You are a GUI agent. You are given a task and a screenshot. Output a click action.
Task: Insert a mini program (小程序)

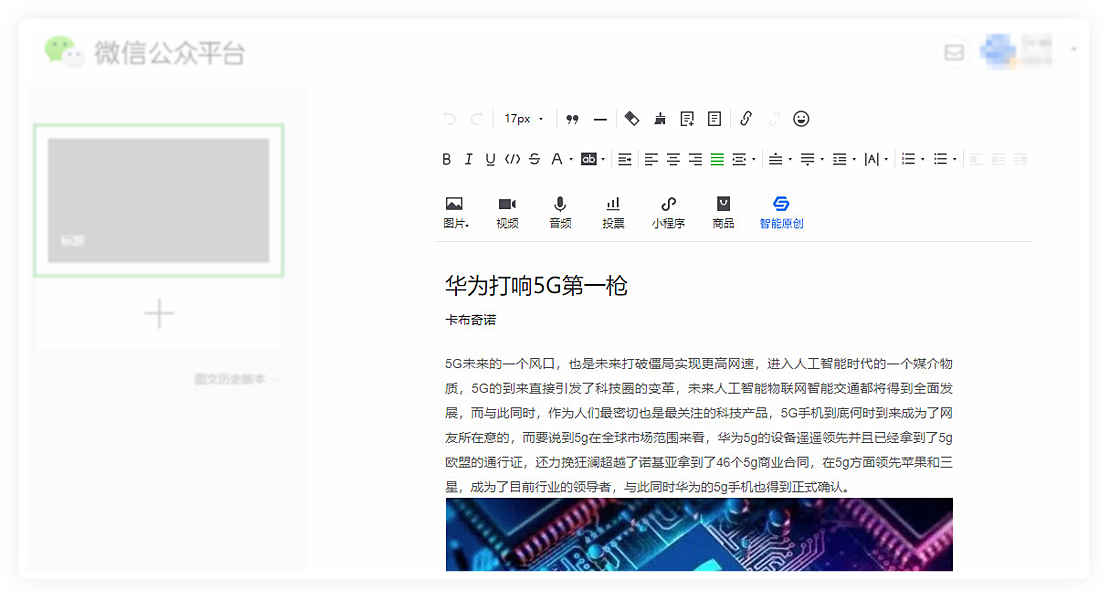coord(668,212)
